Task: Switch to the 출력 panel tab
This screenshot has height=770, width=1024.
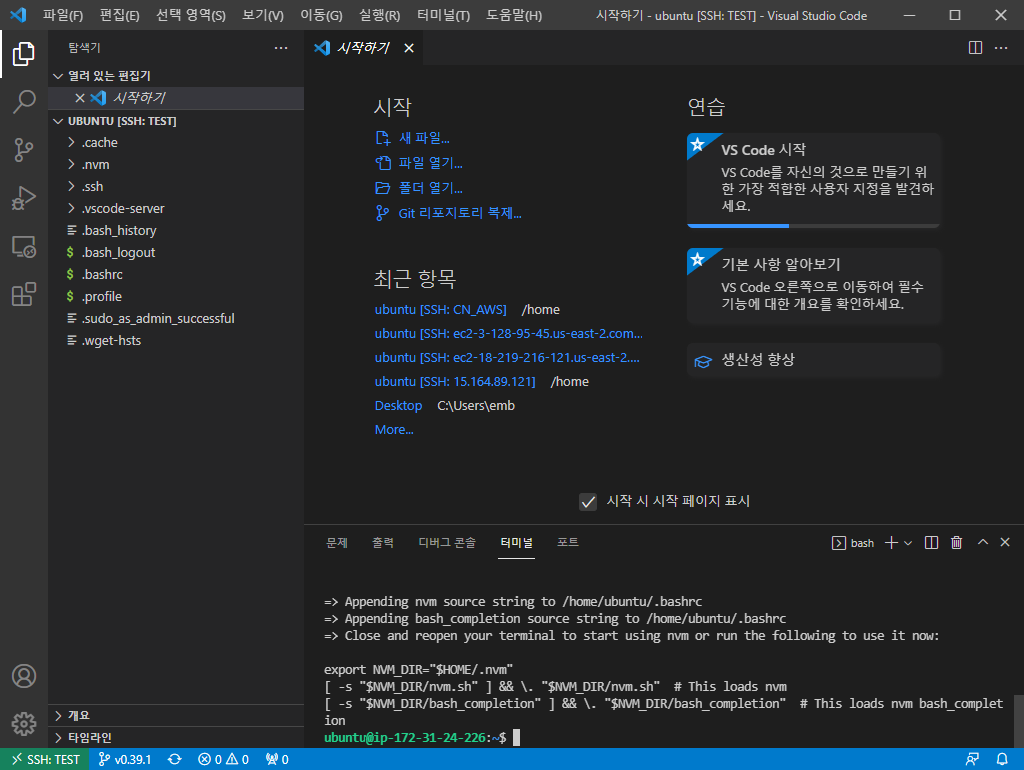Action: click(x=383, y=543)
